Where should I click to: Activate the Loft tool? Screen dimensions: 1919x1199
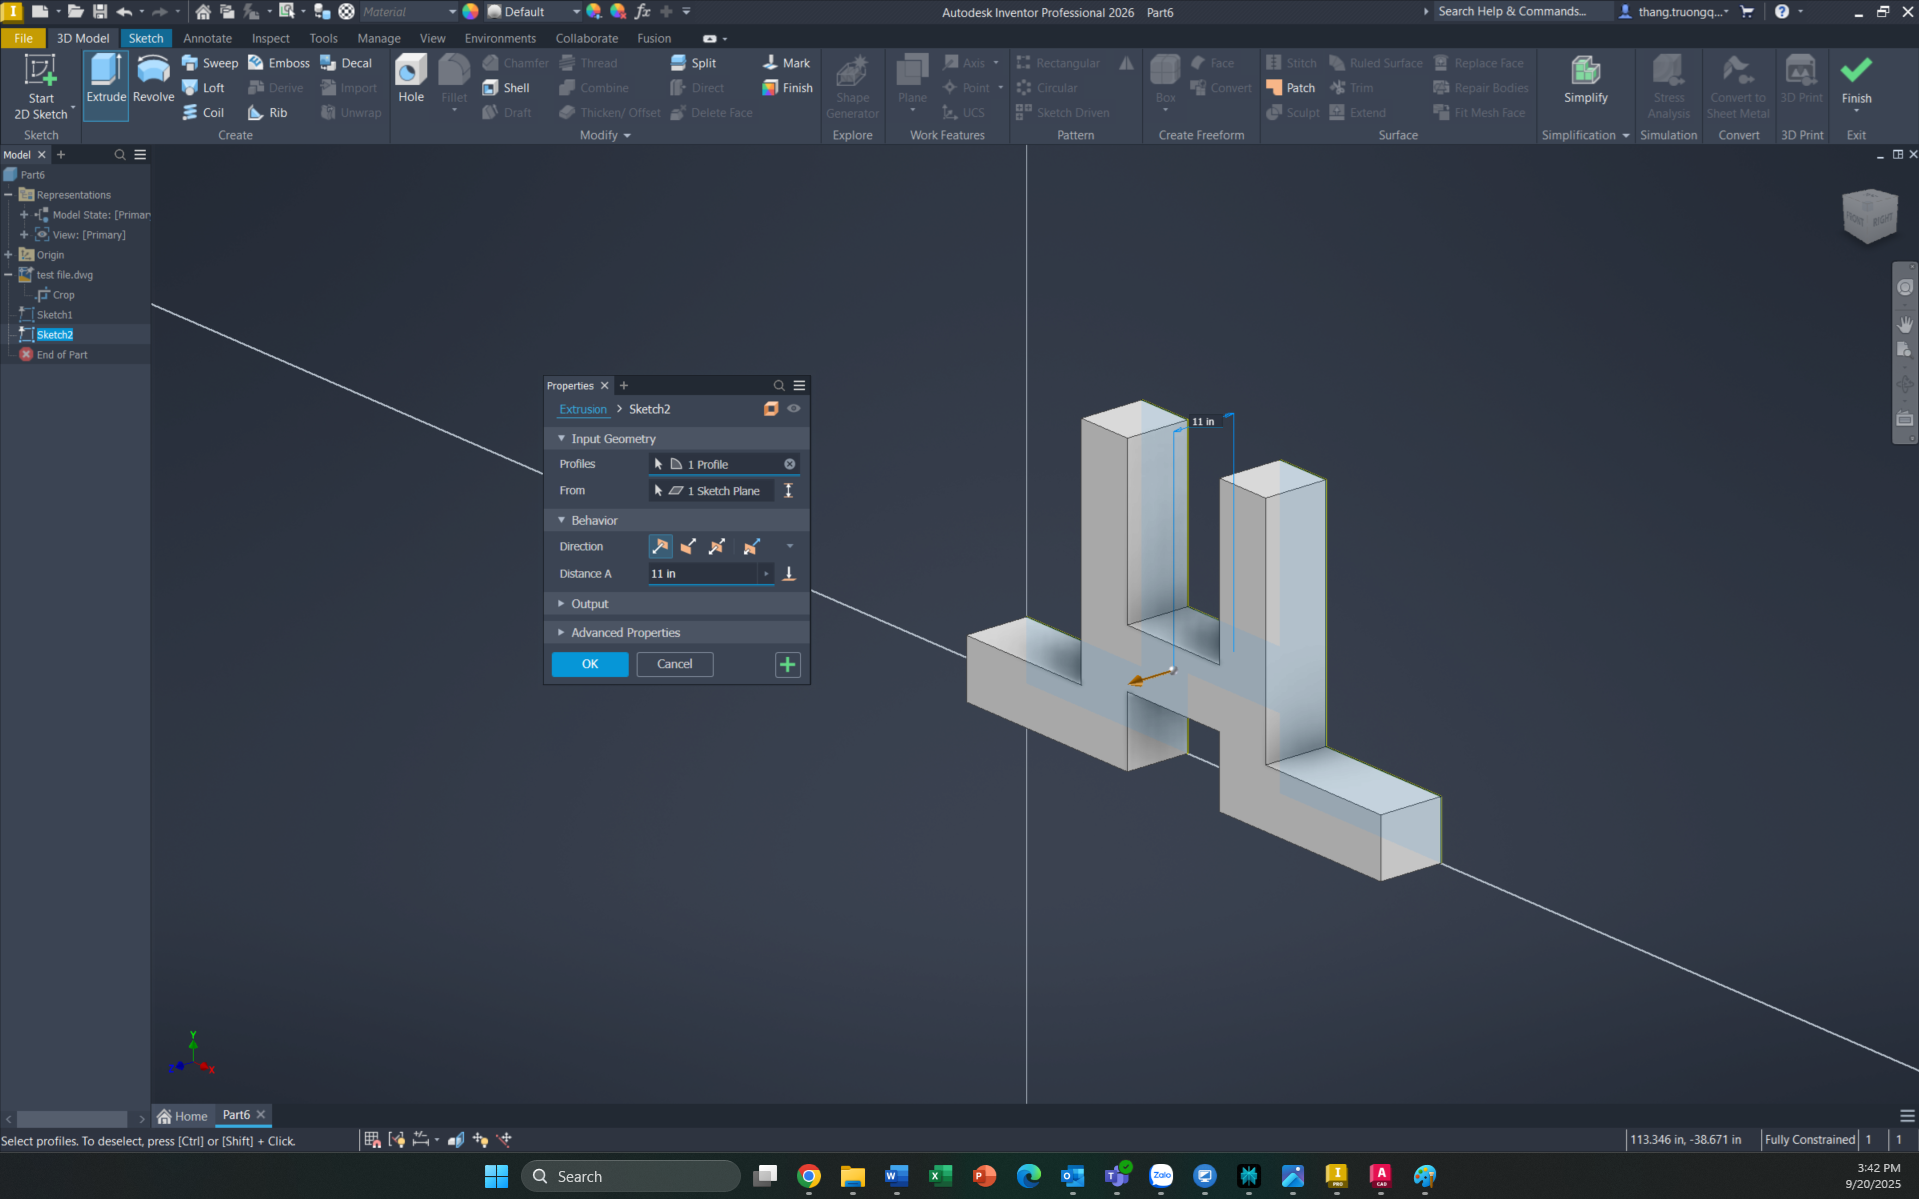203,88
